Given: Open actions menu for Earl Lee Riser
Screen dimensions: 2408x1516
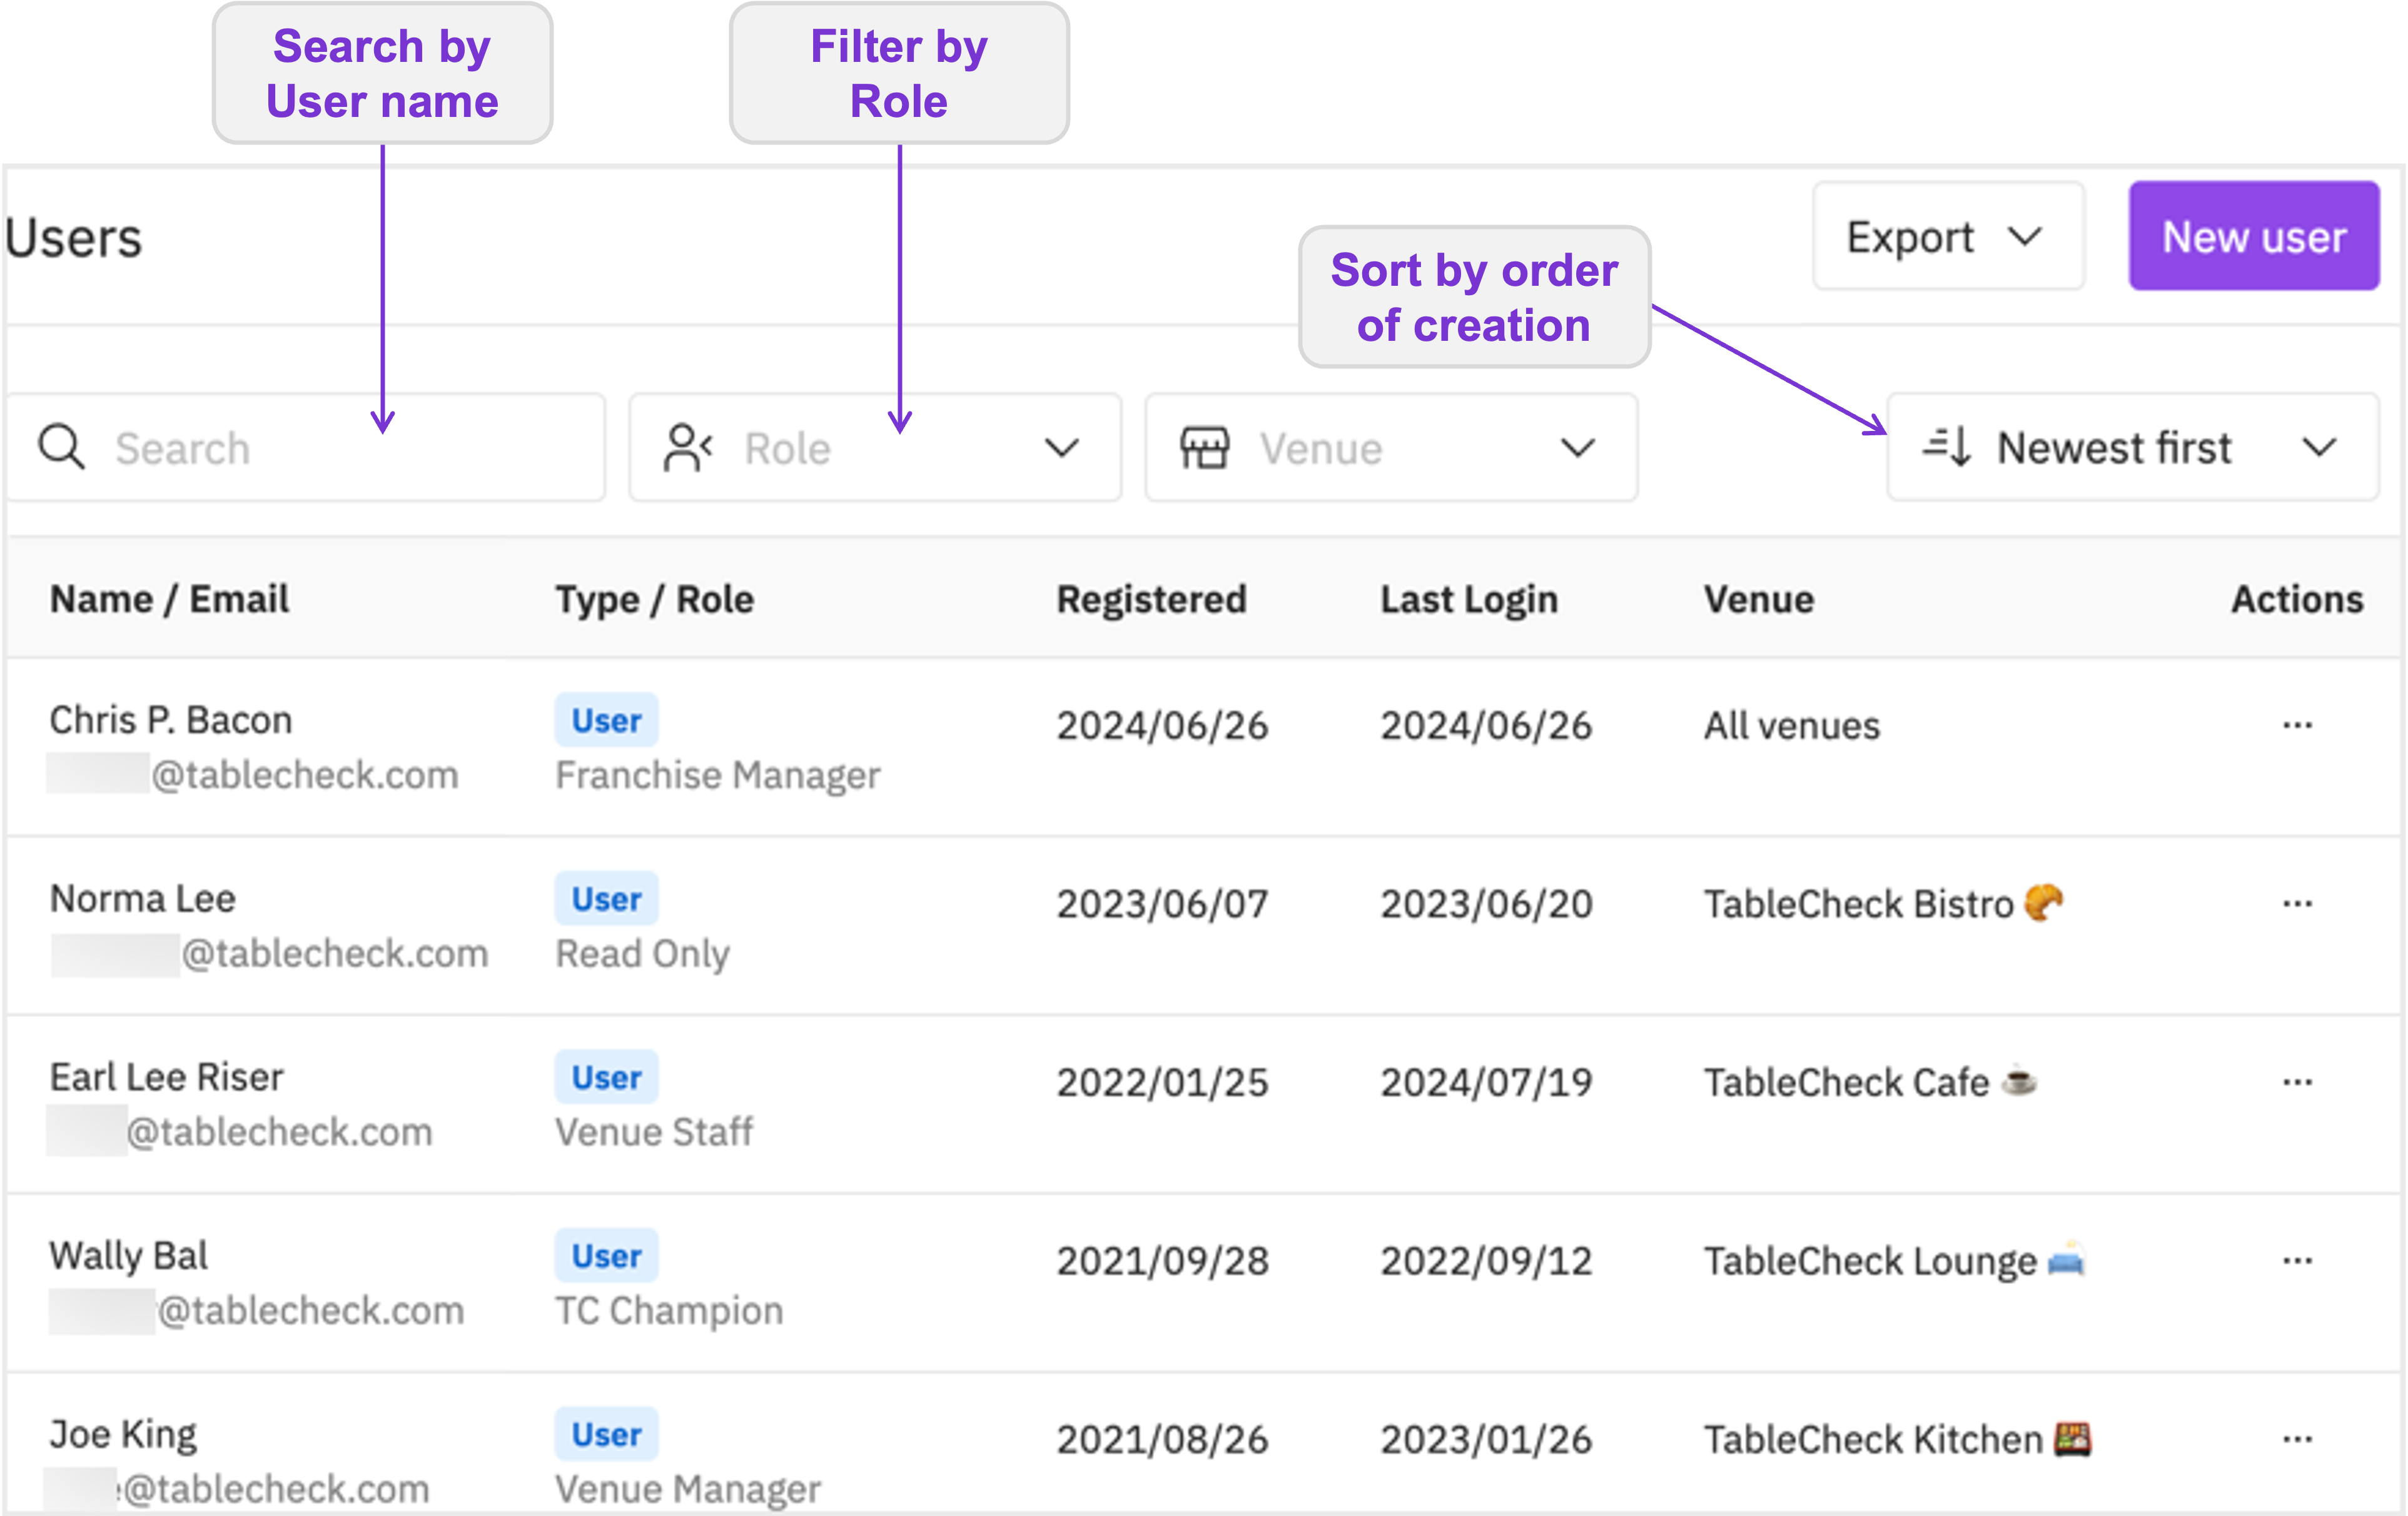Looking at the screenshot, I should click(x=2297, y=1082).
